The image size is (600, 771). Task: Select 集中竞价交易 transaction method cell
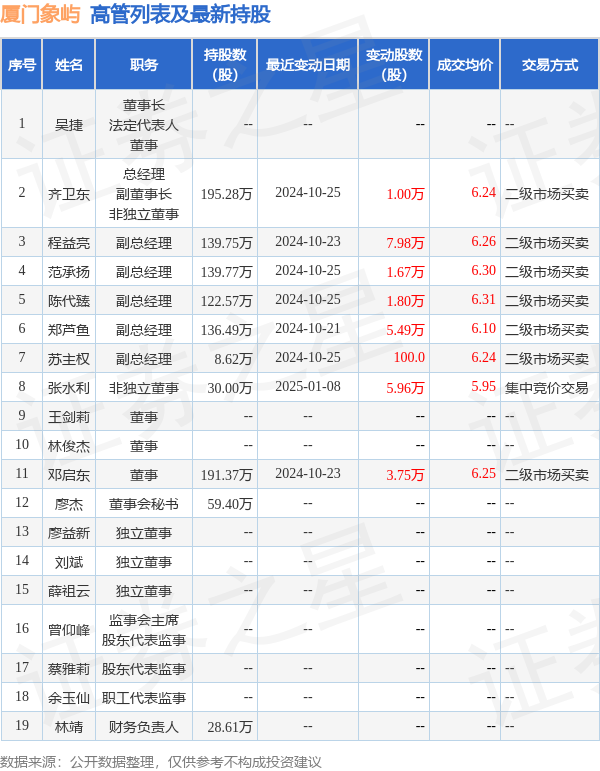click(x=547, y=387)
